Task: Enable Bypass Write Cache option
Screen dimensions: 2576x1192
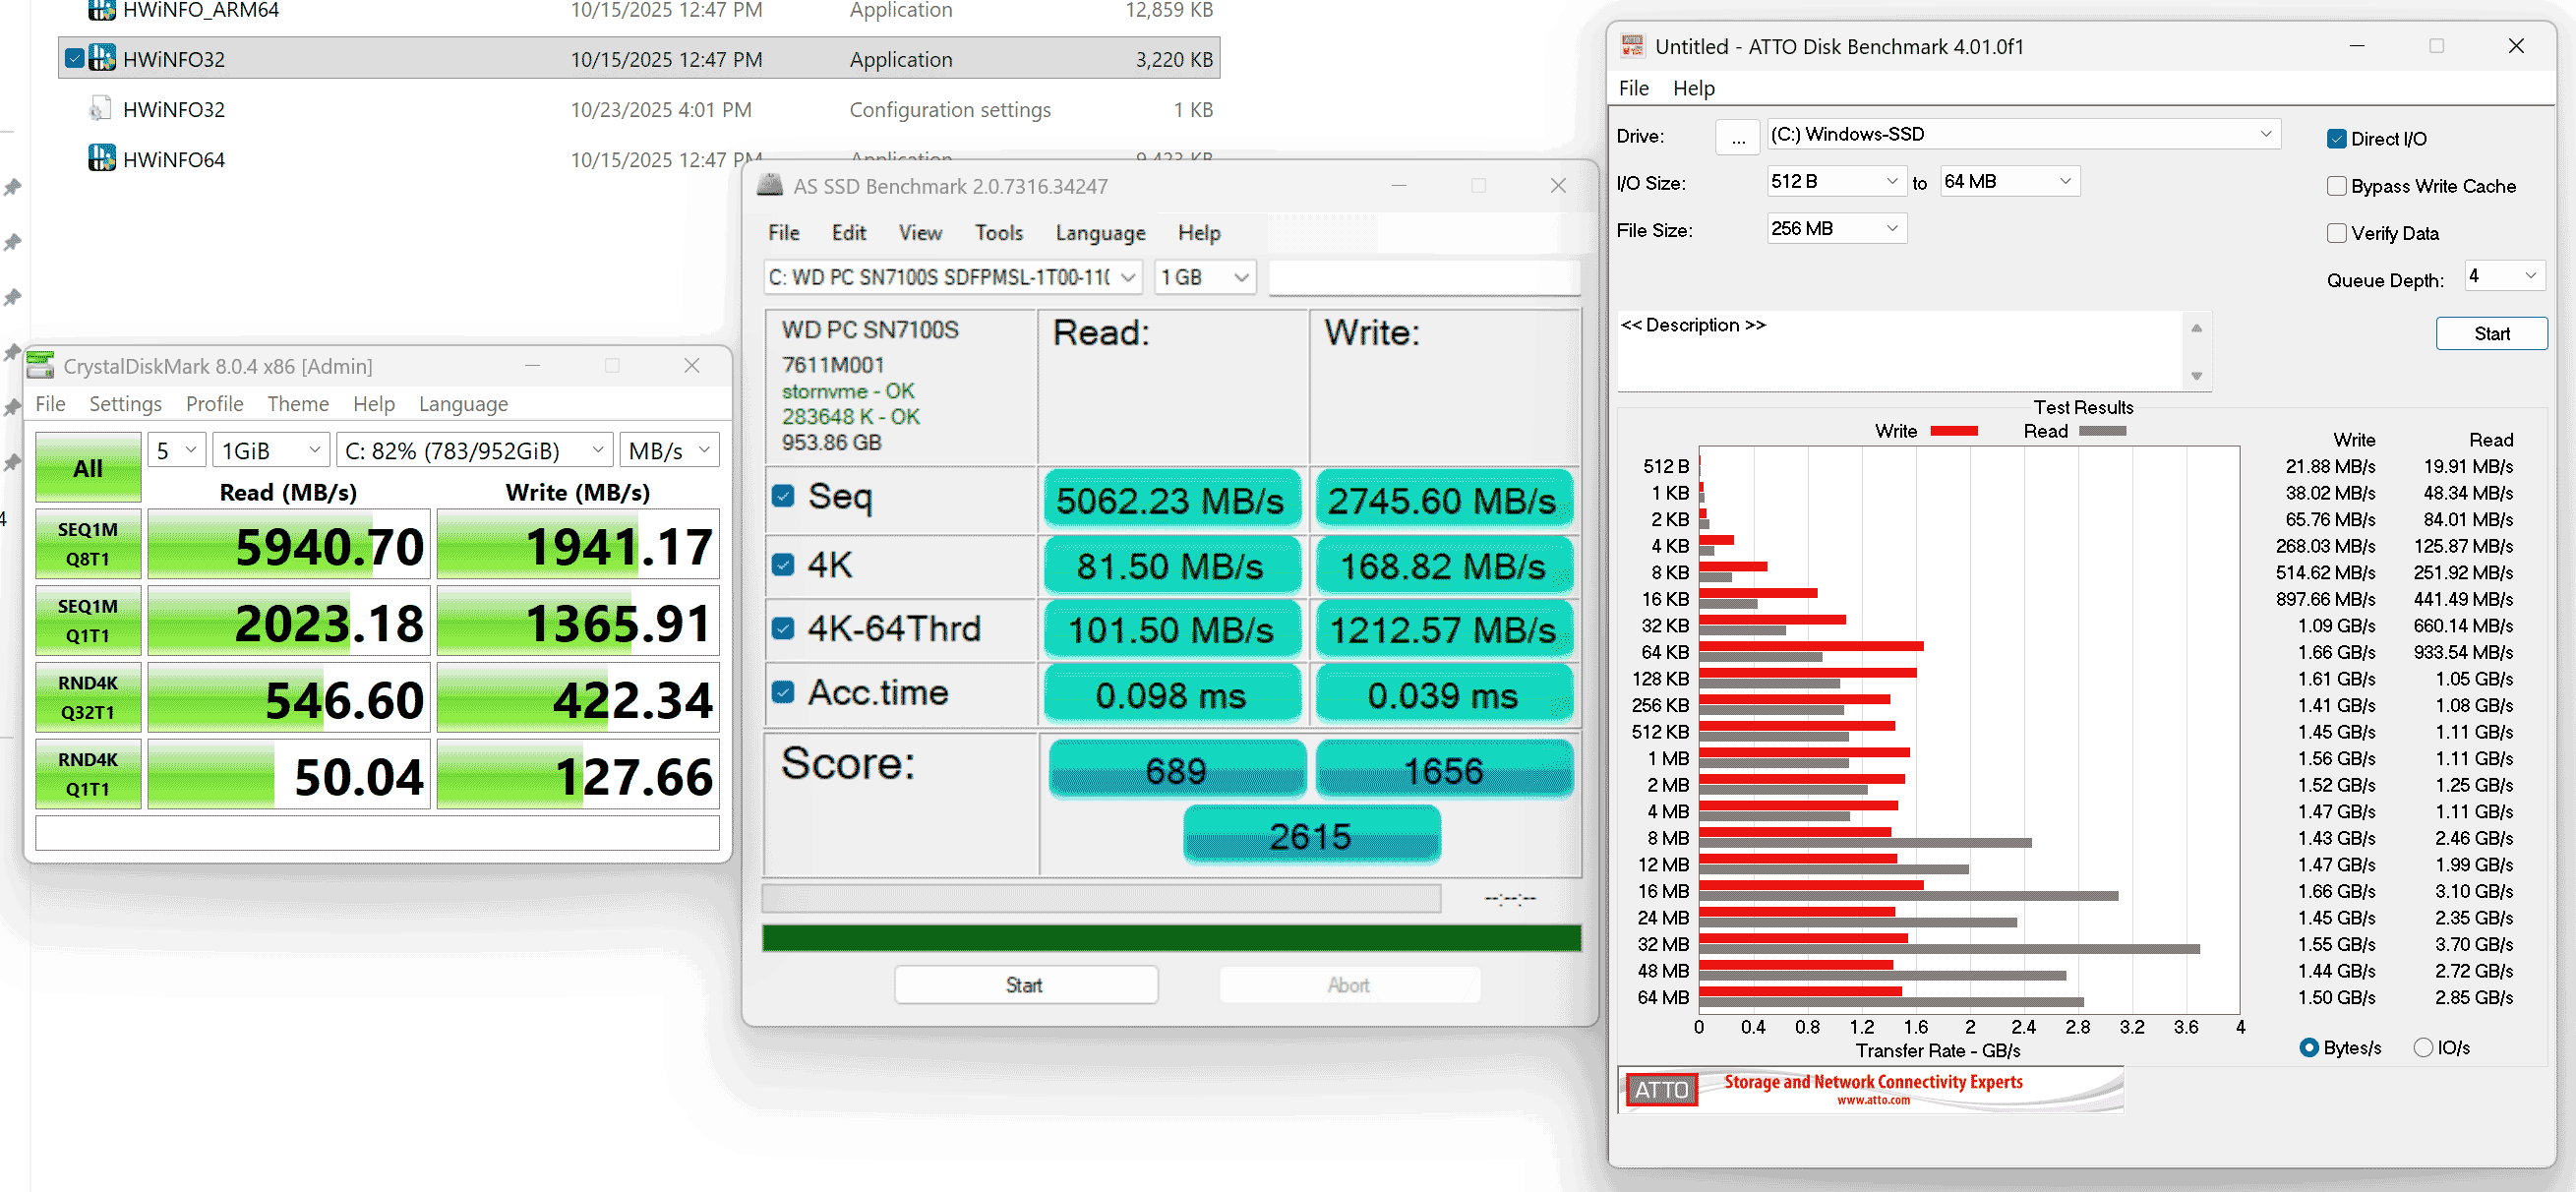Action: point(2336,186)
